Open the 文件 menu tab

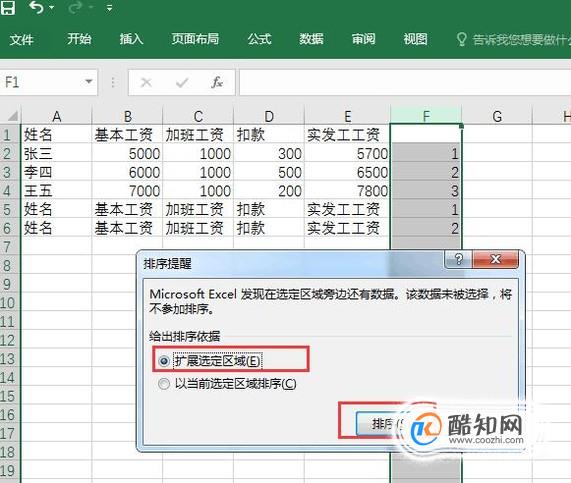tap(21, 39)
